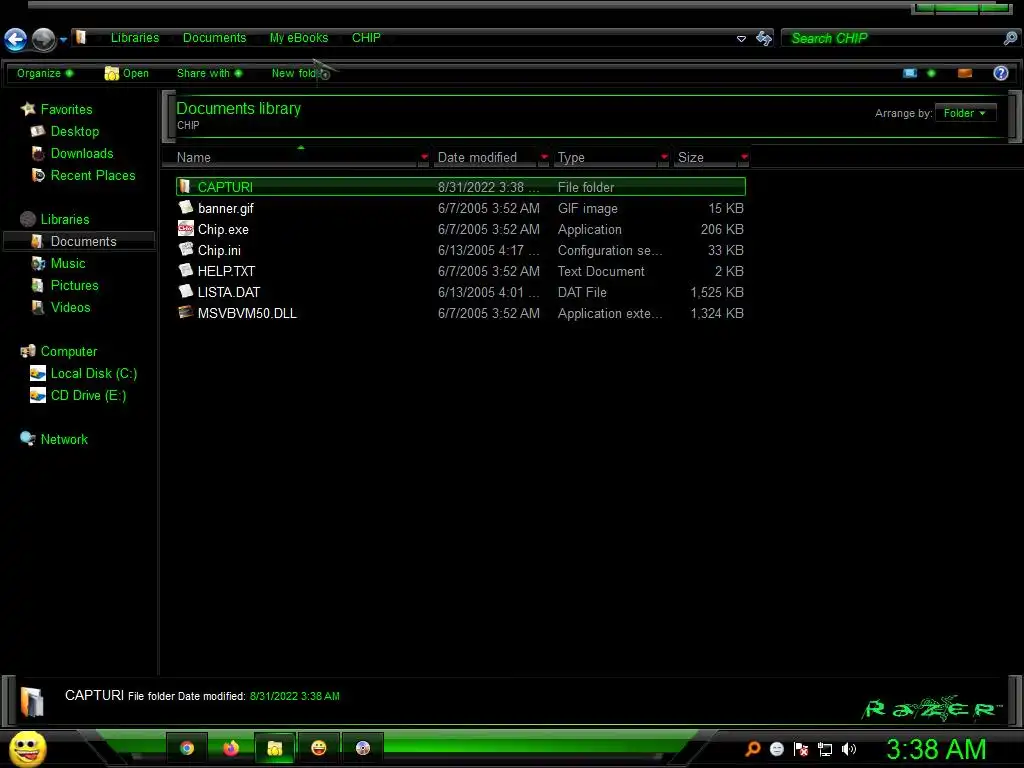The height and width of the screenshot is (768, 1024).
Task: Click the CAPTURI folder icon in the details pane
Action: point(31,703)
